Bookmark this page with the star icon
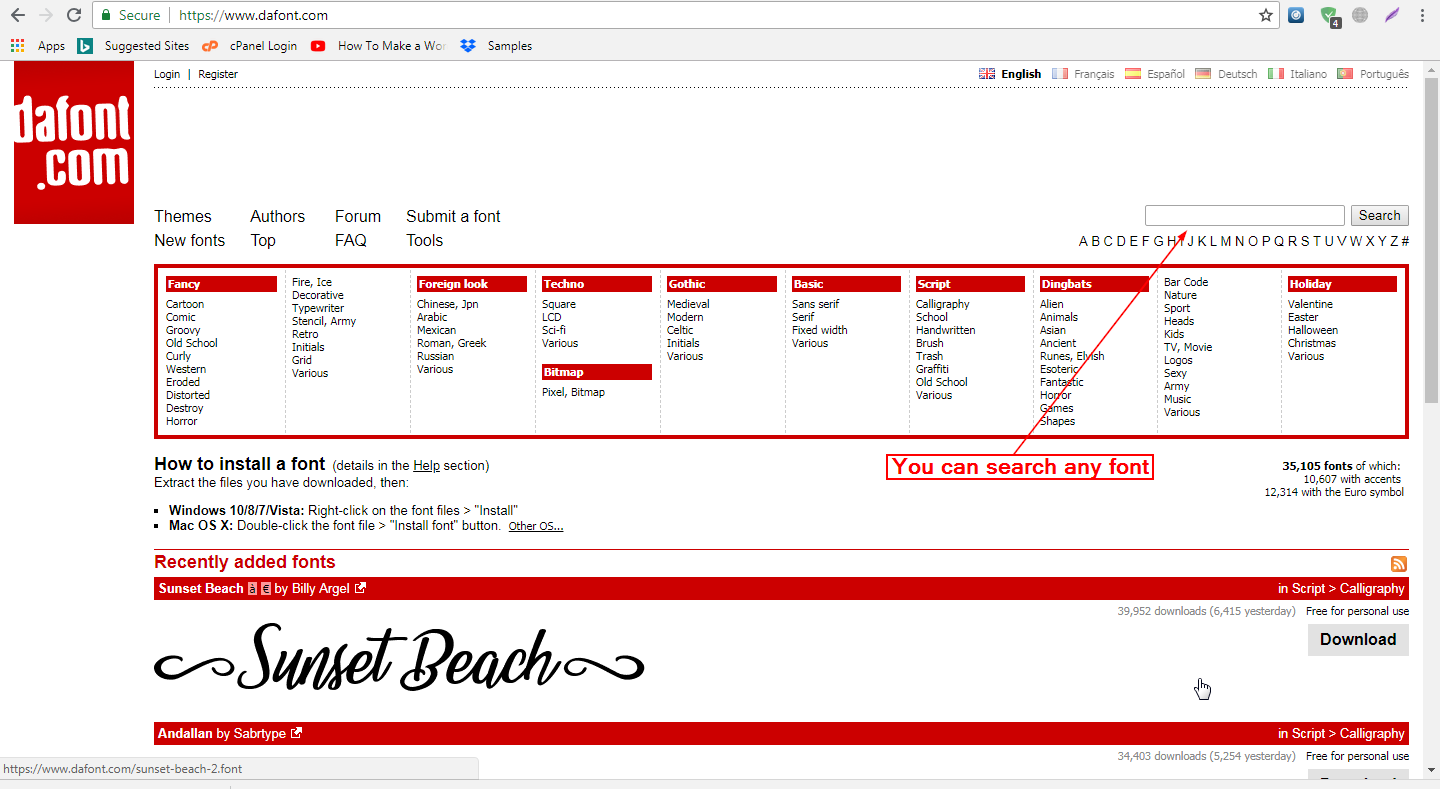This screenshot has width=1440, height=789. (x=1266, y=15)
